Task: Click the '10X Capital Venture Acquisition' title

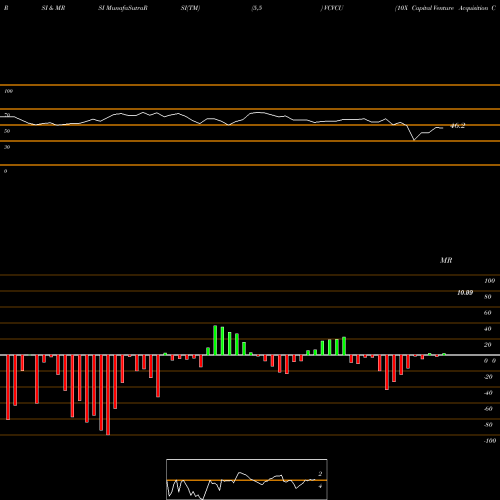Action: pyautogui.click(x=442, y=8)
